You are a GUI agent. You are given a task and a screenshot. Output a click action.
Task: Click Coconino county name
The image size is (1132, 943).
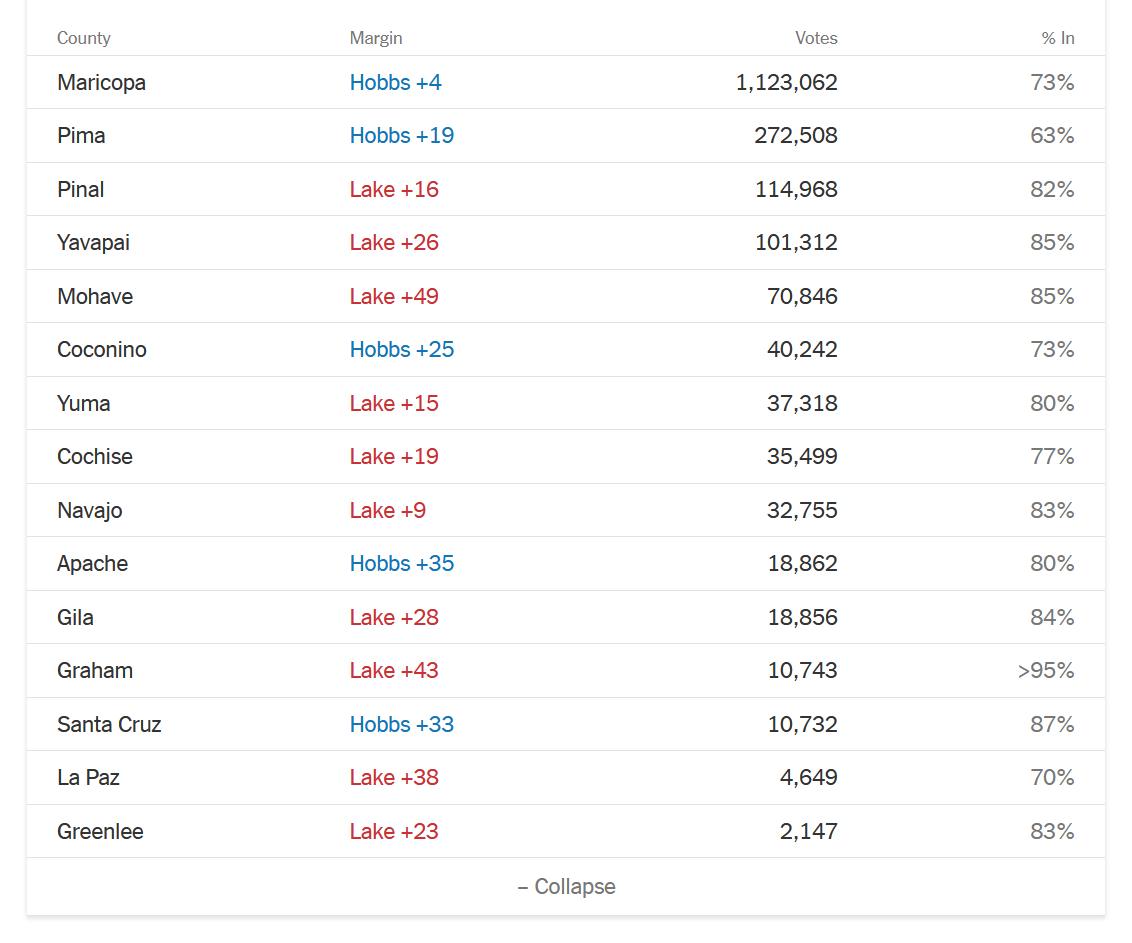pyautogui.click(x=102, y=350)
